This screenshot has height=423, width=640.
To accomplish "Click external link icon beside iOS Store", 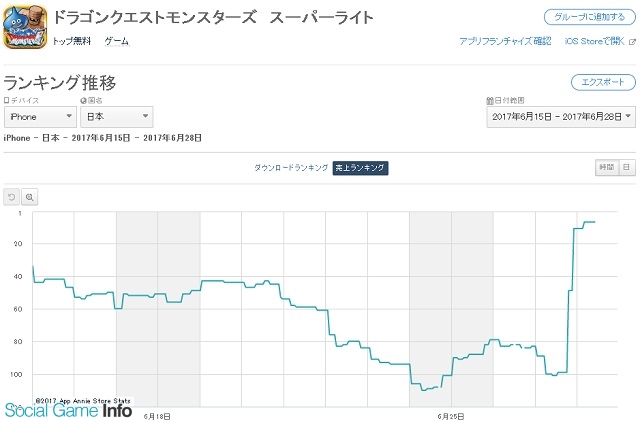I will [x=632, y=42].
